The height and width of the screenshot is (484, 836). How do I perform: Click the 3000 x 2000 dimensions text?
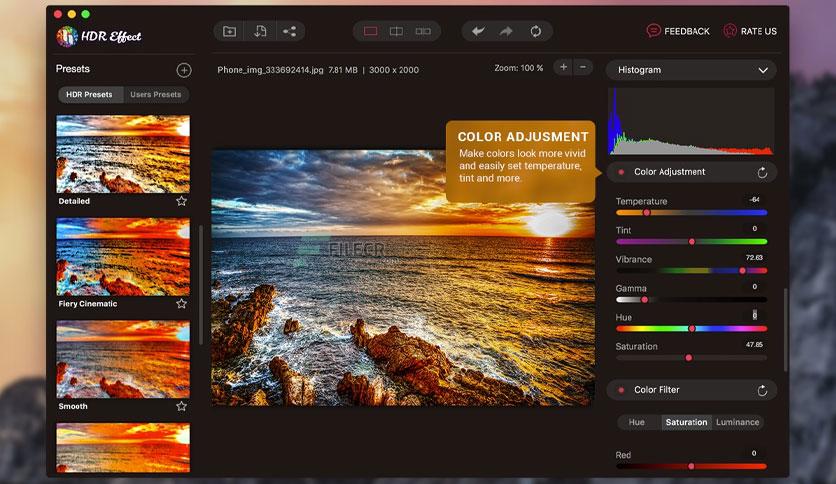394,70
